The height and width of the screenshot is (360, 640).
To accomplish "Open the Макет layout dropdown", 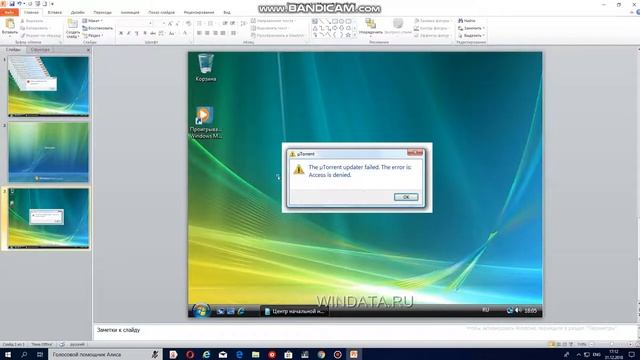I will tap(93, 21).
